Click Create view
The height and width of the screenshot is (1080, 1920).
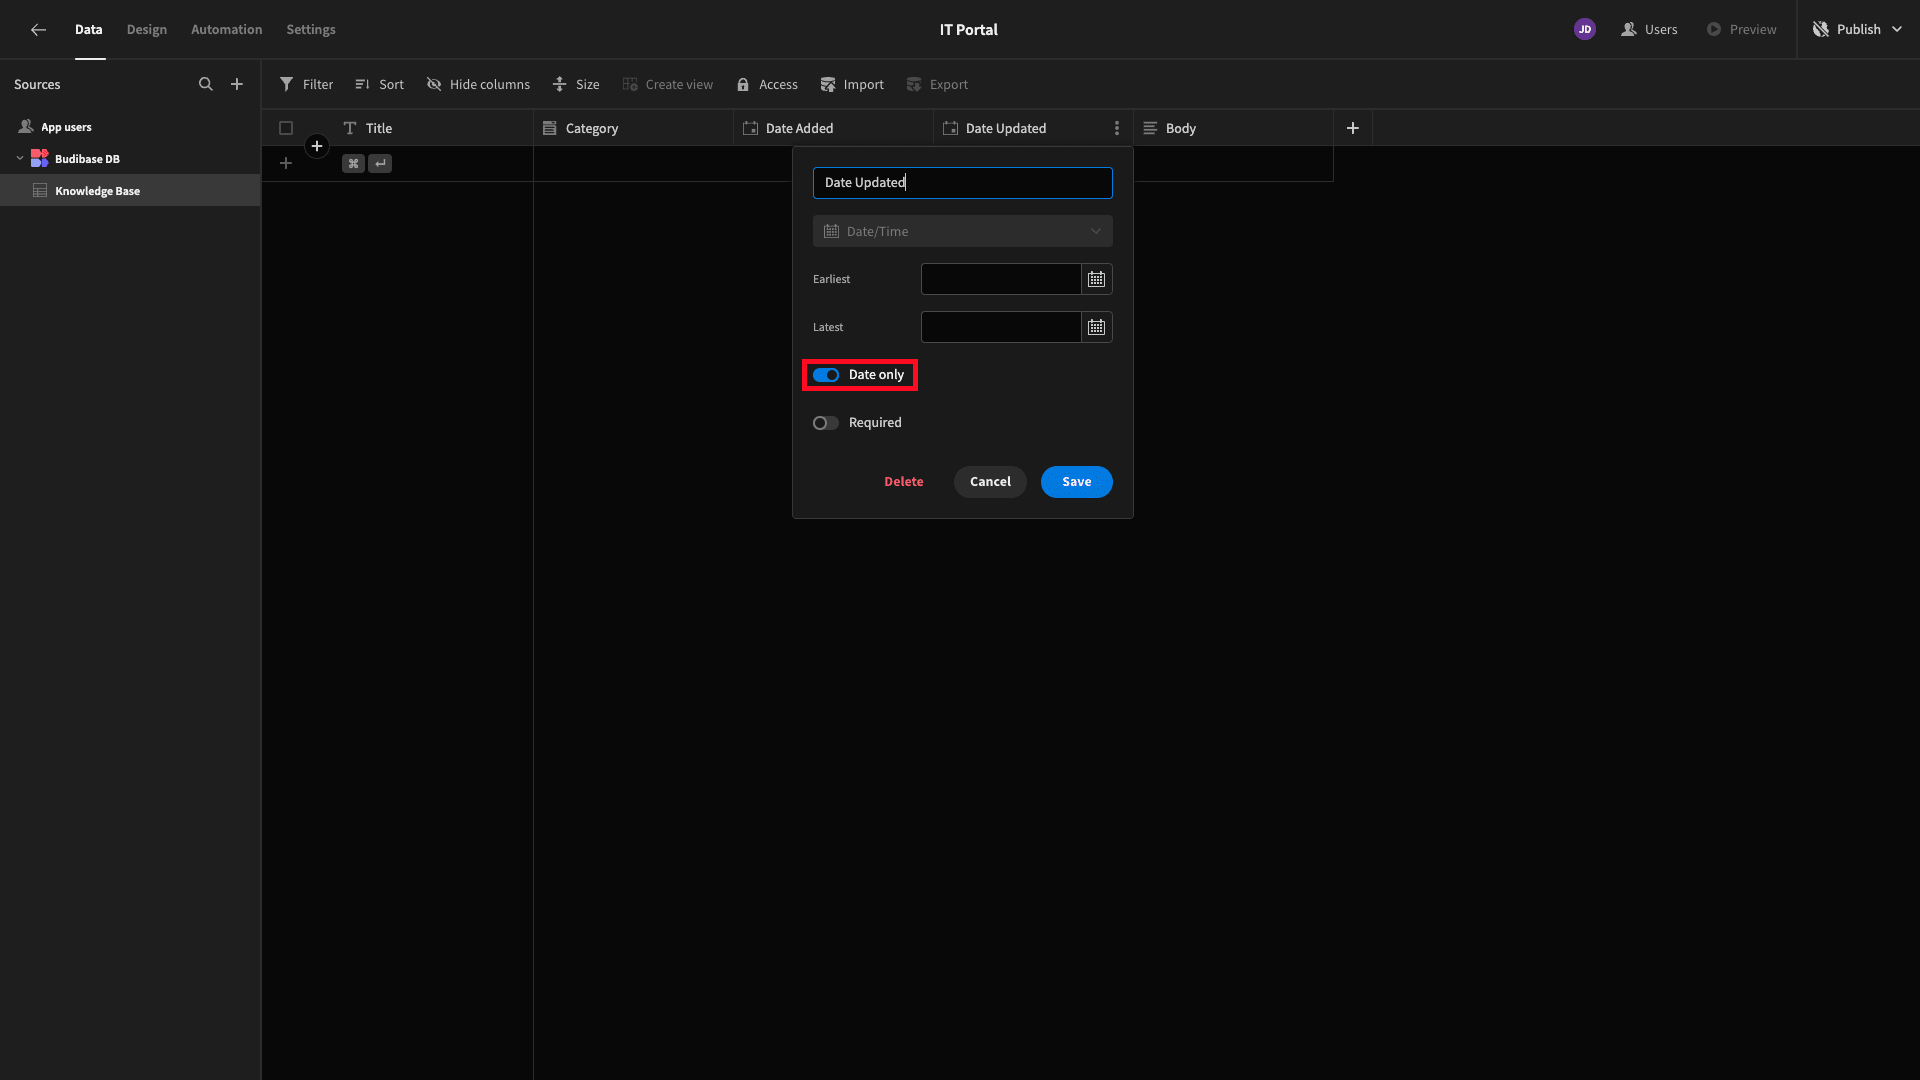pos(667,84)
